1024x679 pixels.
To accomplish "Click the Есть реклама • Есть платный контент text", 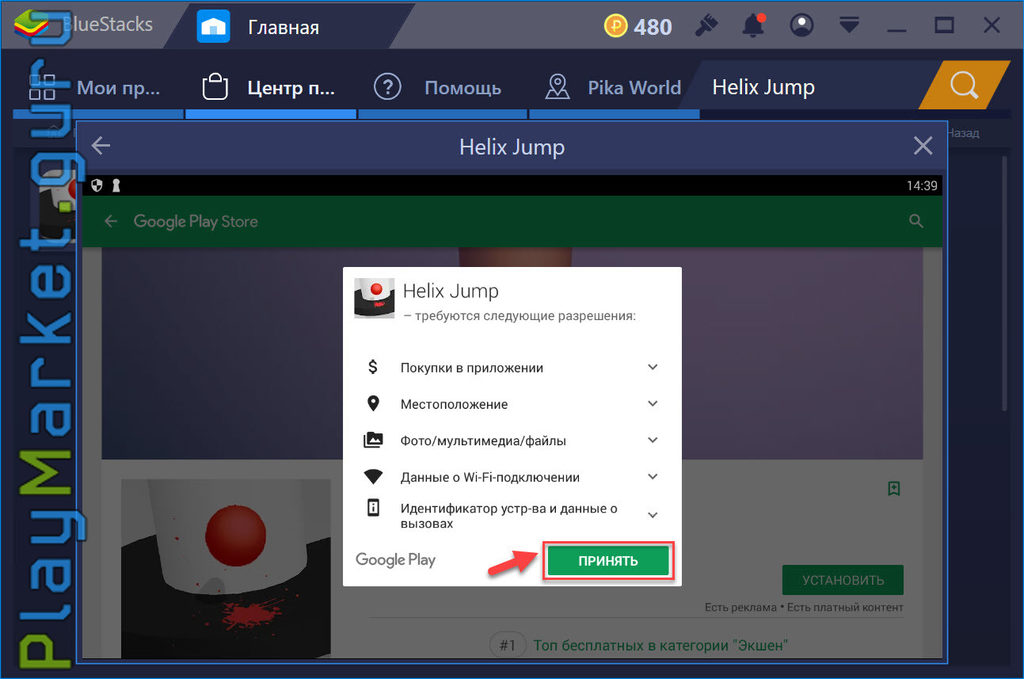I will 803,607.
